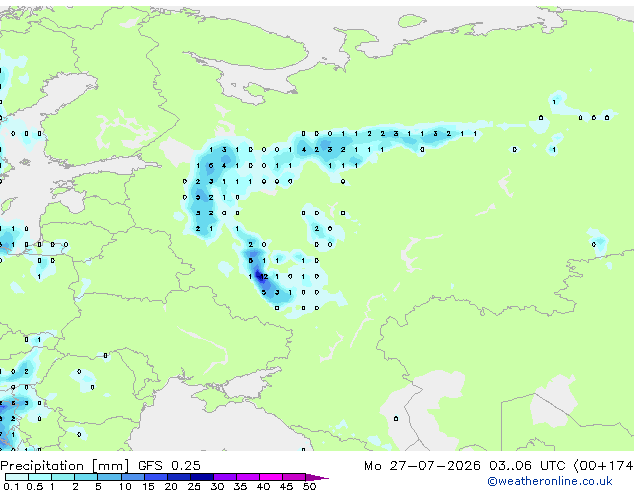The image size is (634, 490).
Task: Click the legend label '0.5'
Action: tap(35, 486)
